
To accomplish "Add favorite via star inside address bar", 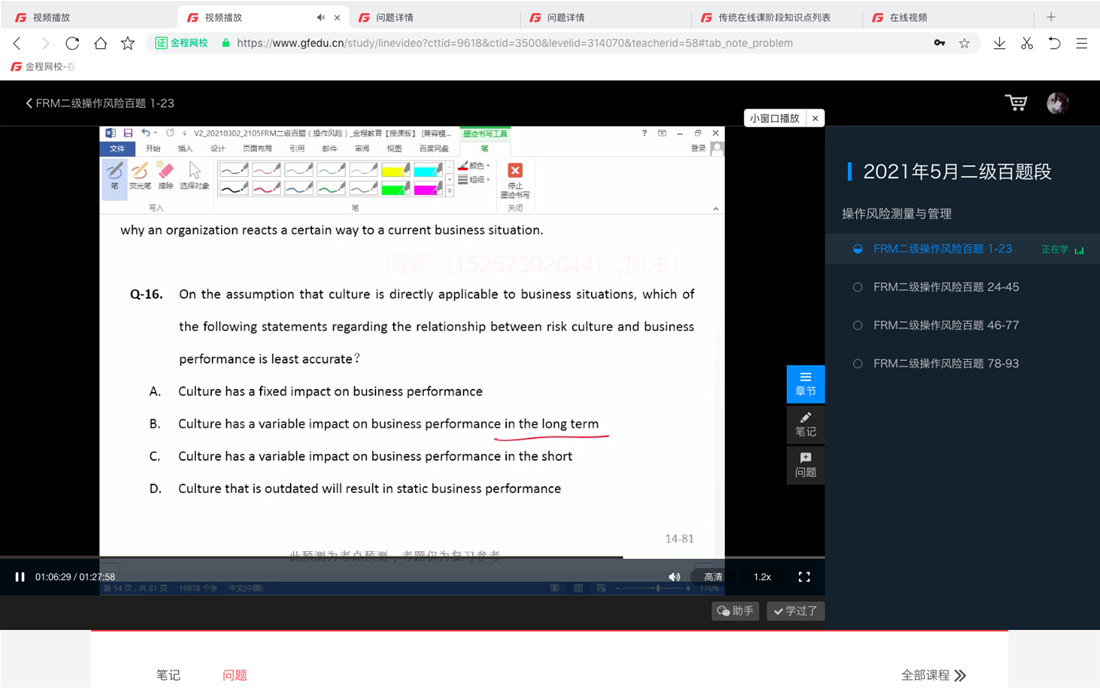I will tap(965, 43).
